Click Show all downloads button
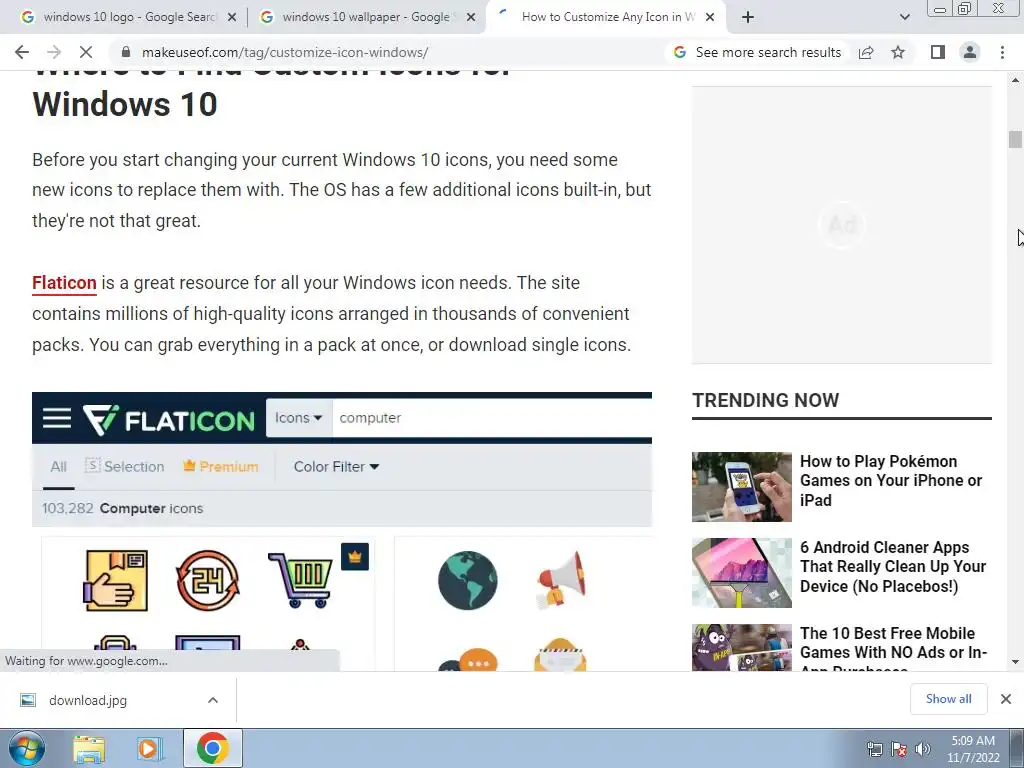Screen dimensions: 1024x768 click(x=948, y=699)
